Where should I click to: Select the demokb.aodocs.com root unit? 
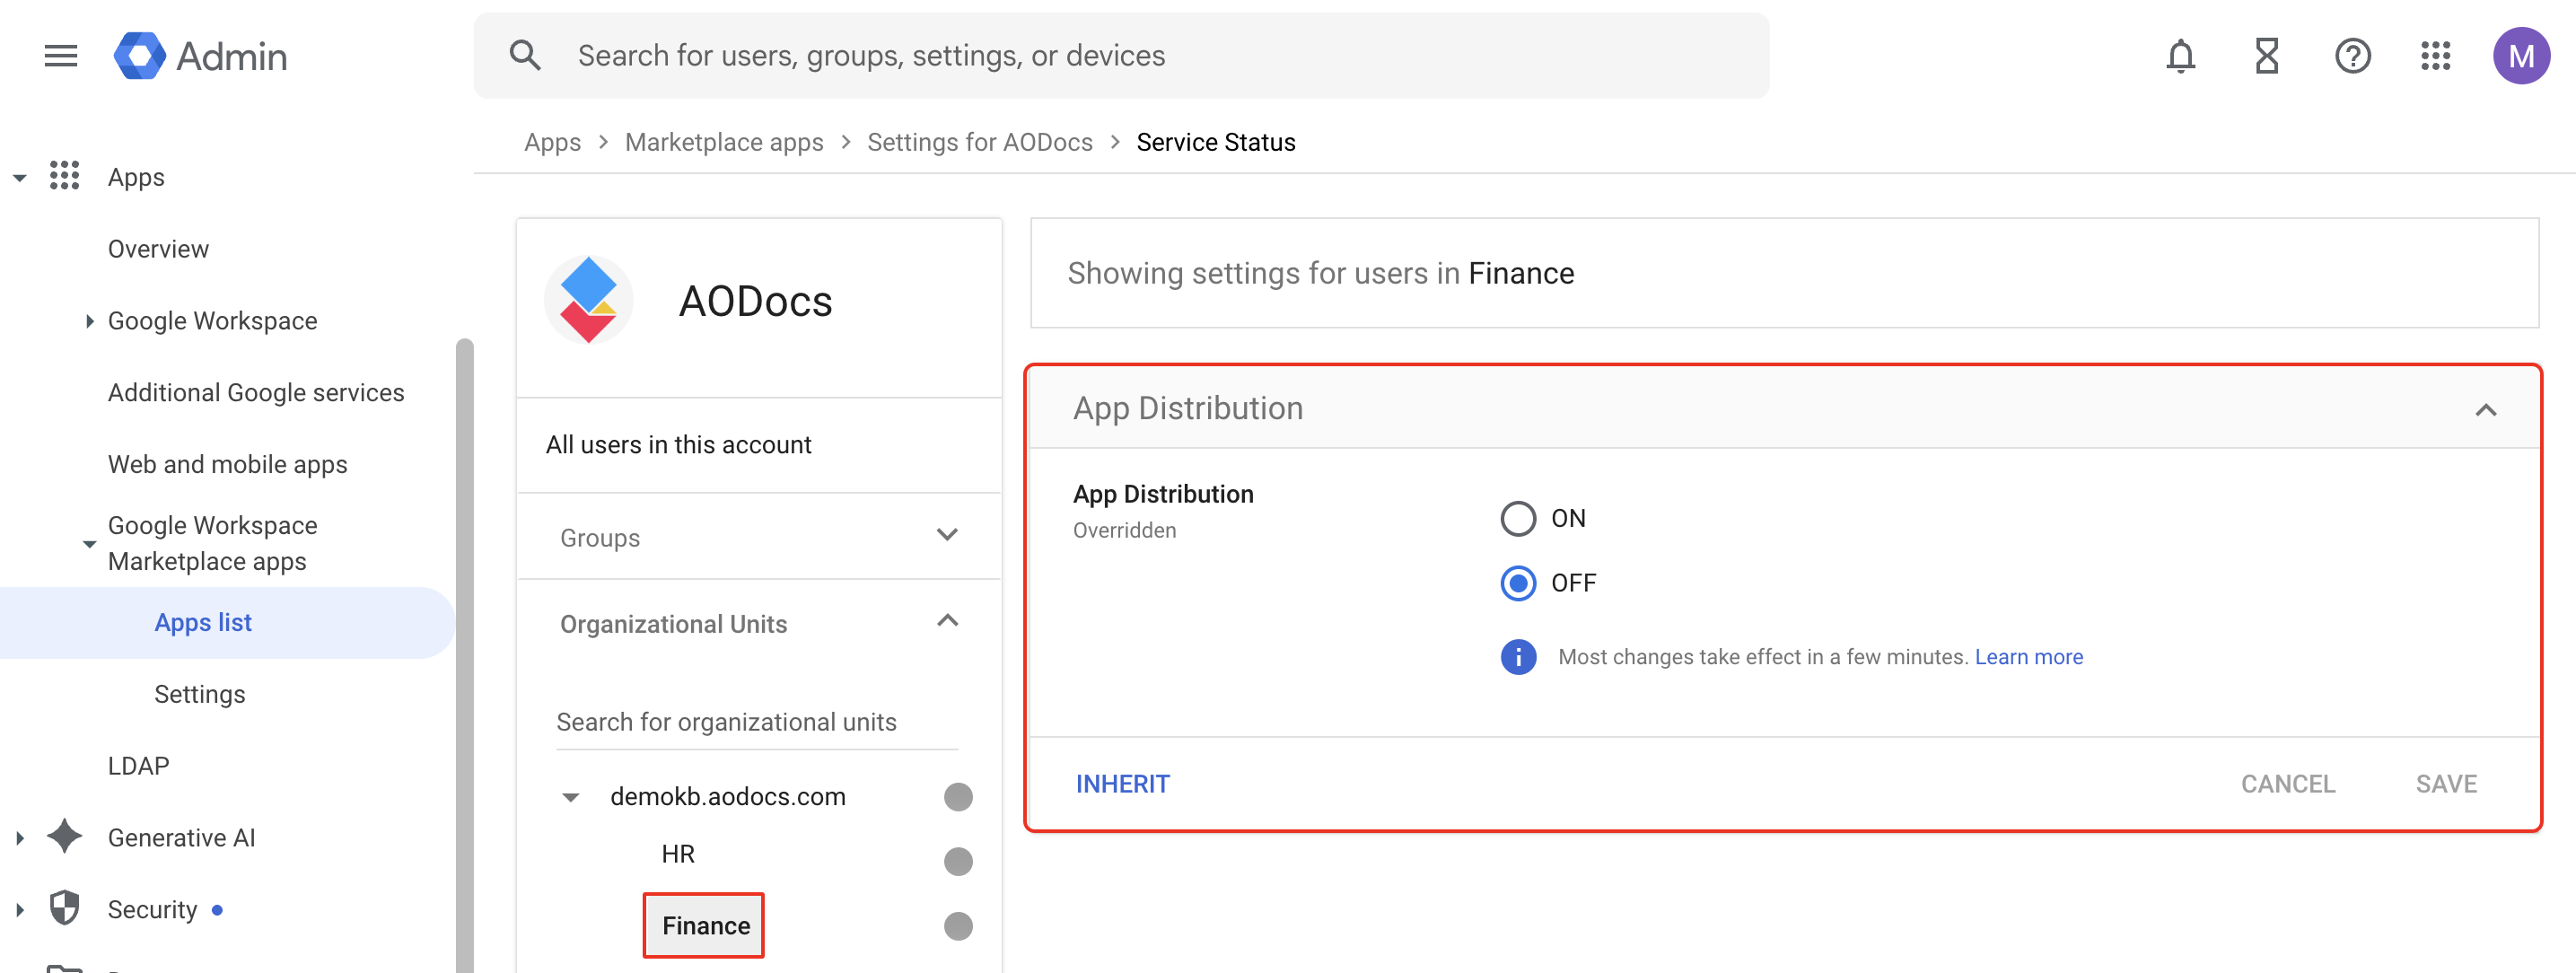[x=727, y=796]
